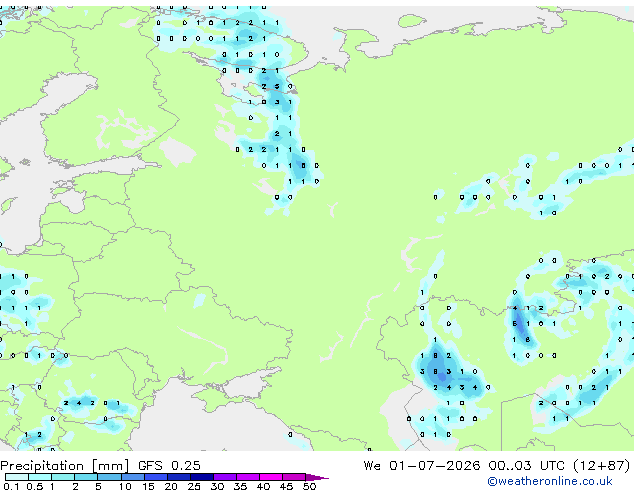The width and height of the screenshot is (634, 490).
Task: Click the legend value '45'
Action: 286,486
